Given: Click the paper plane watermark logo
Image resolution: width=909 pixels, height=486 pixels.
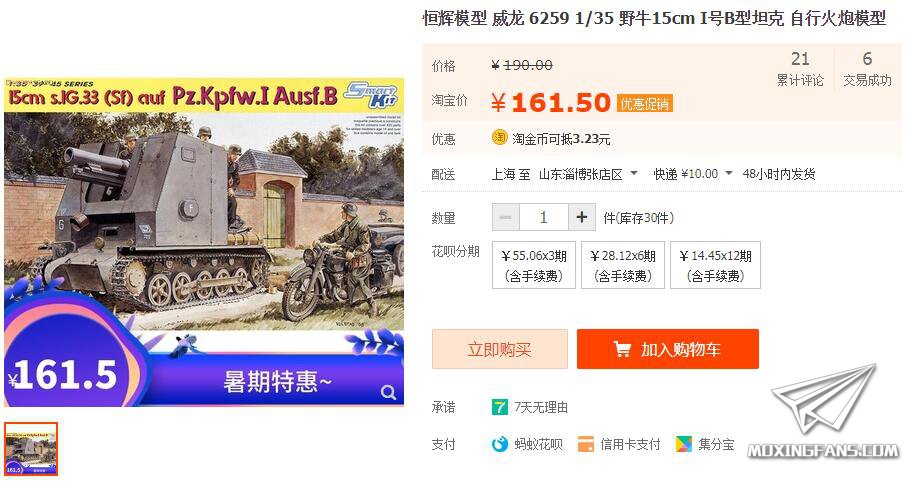Looking at the screenshot, I should (x=825, y=401).
